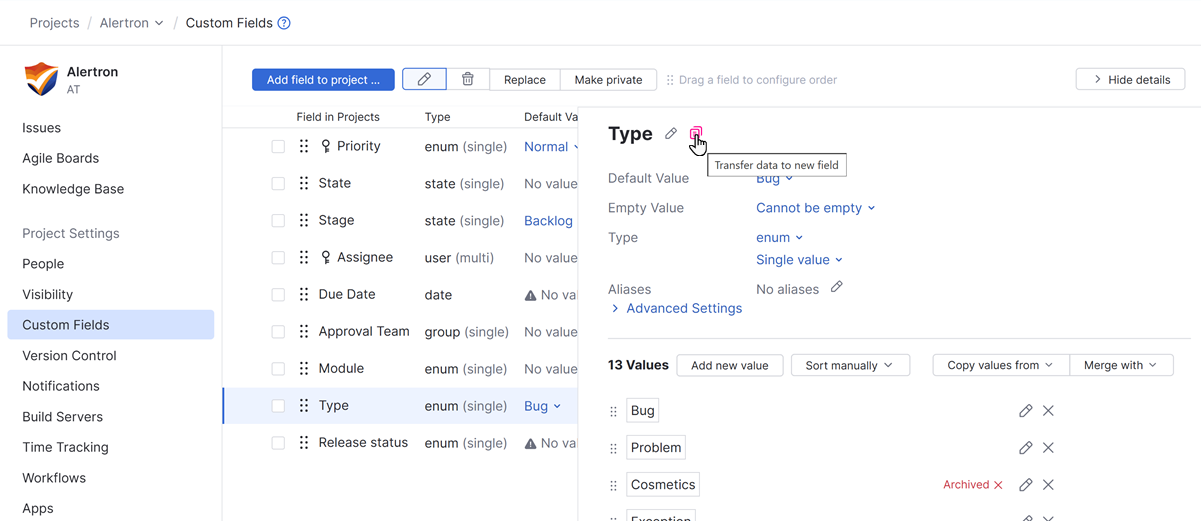This screenshot has width=1201, height=521.
Task: Check the Release status field checkbox
Action: [278, 443]
